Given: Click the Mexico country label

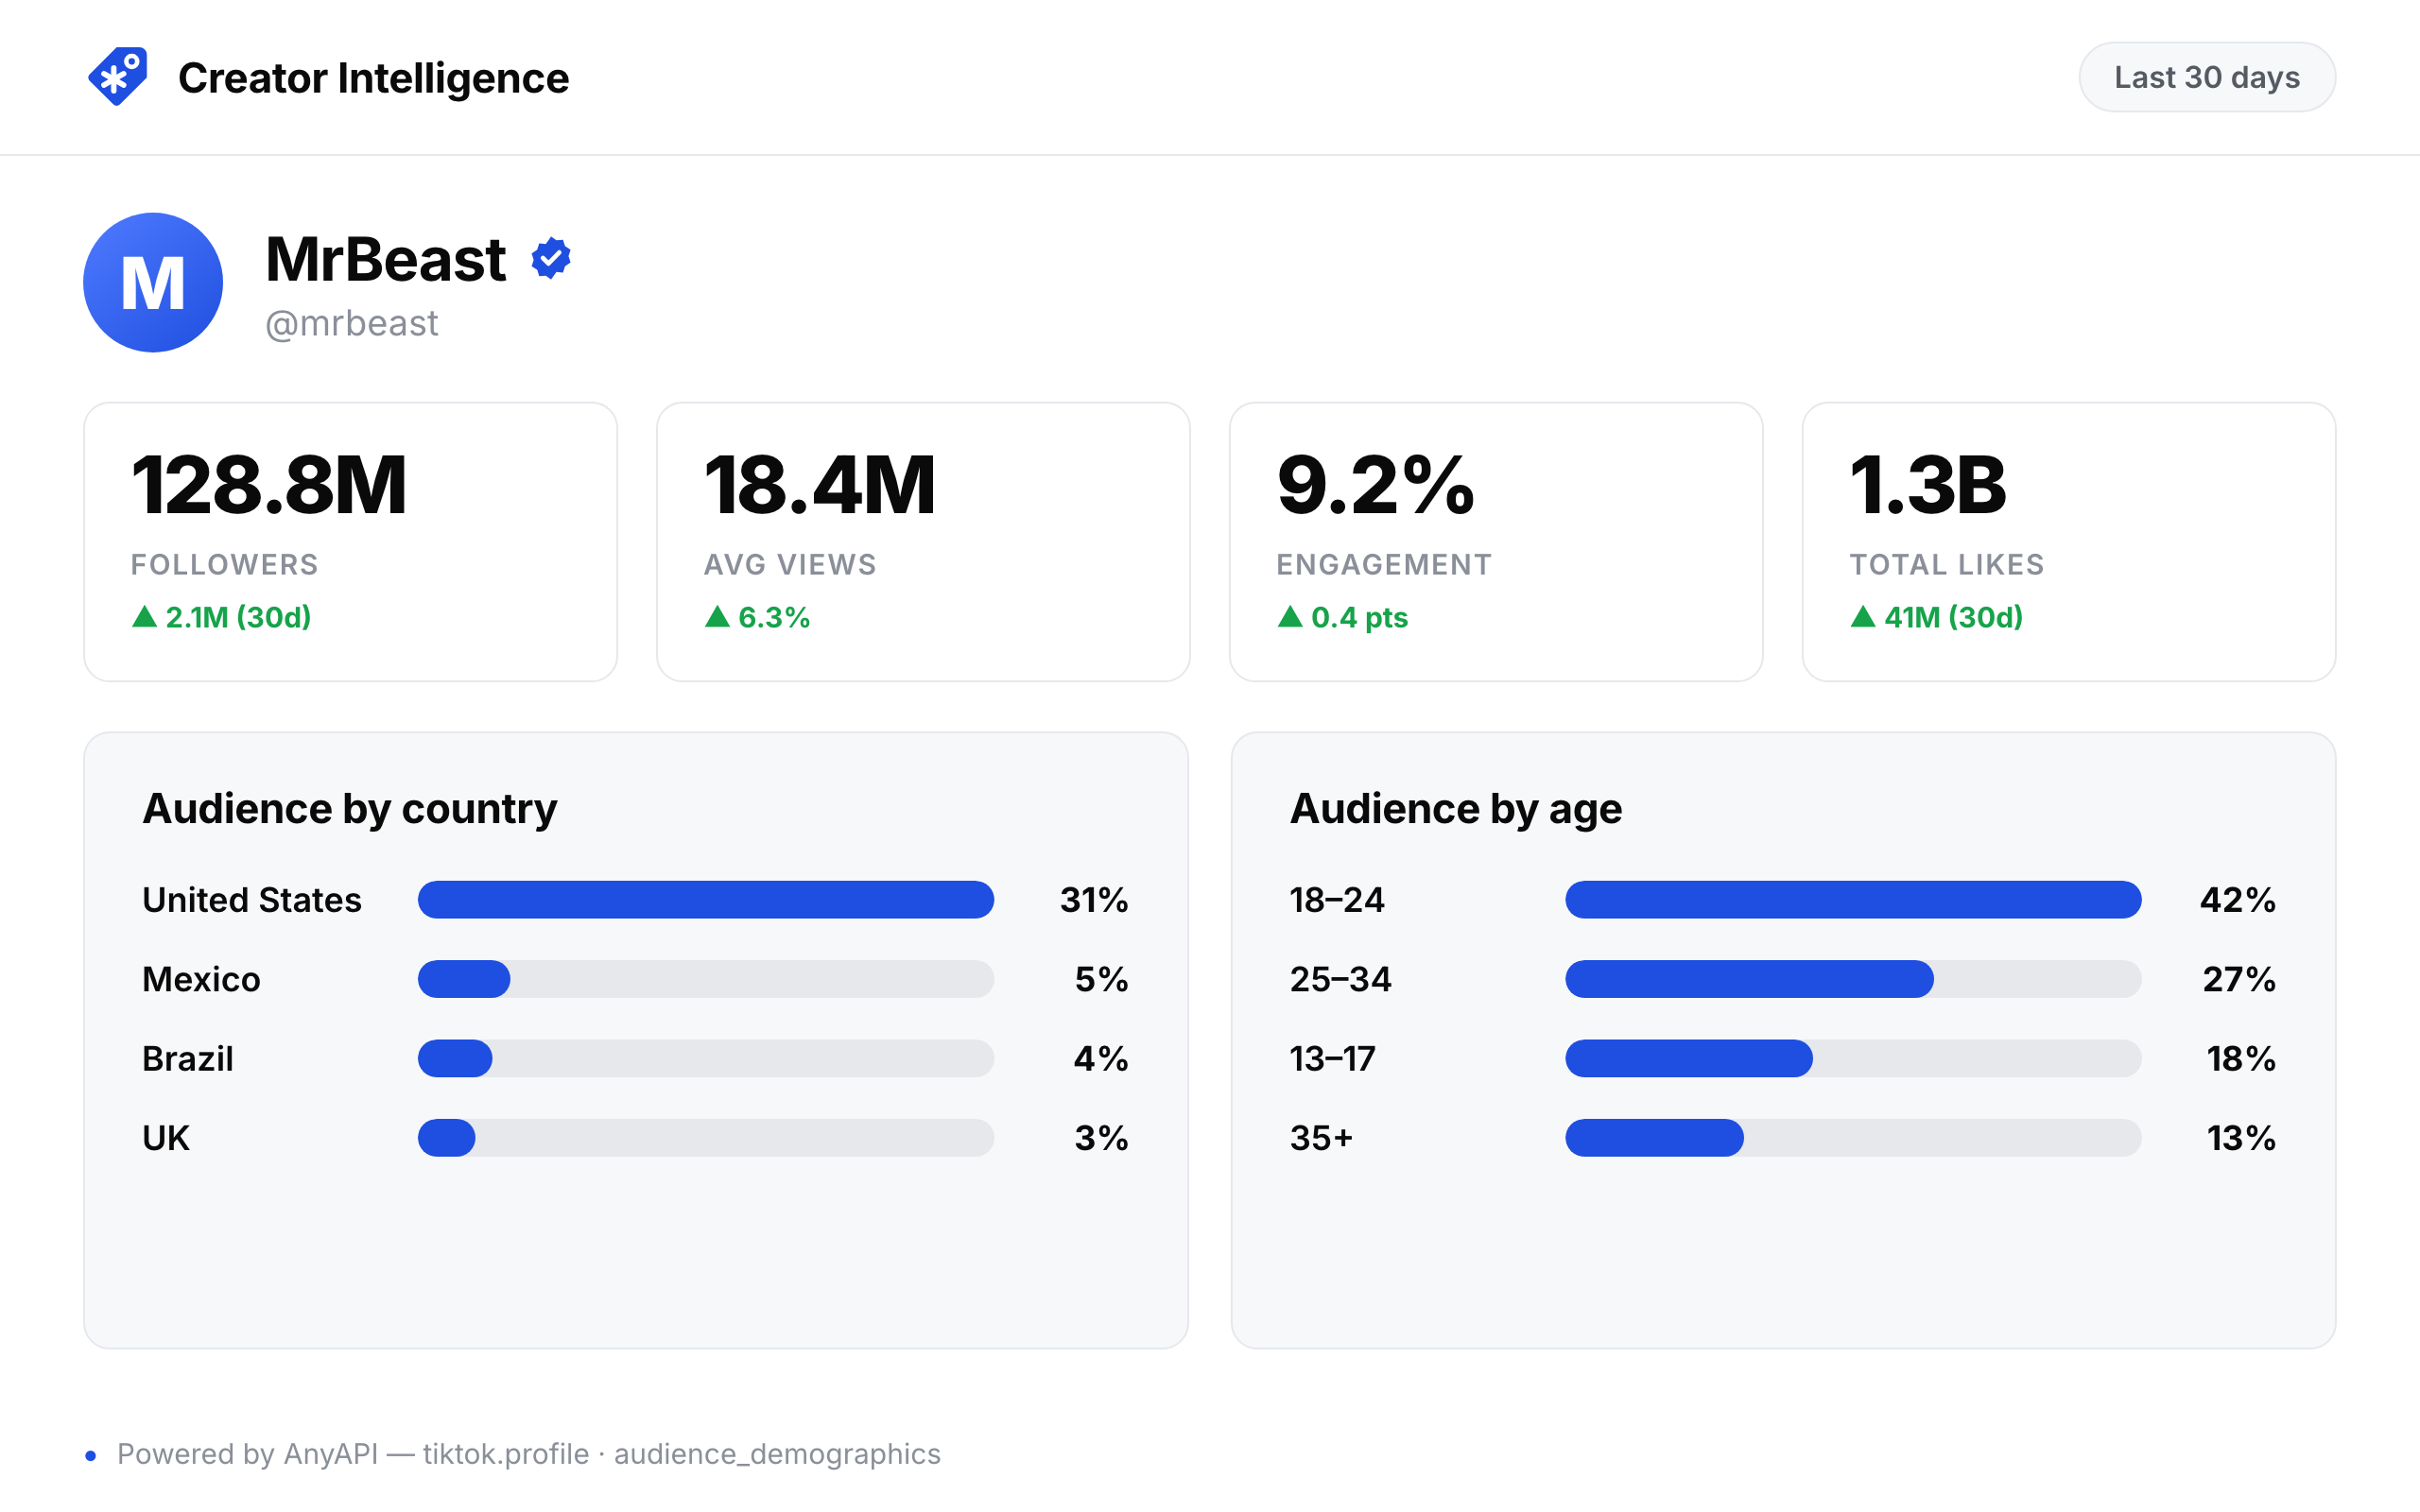Looking at the screenshot, I should coord(201,979).
